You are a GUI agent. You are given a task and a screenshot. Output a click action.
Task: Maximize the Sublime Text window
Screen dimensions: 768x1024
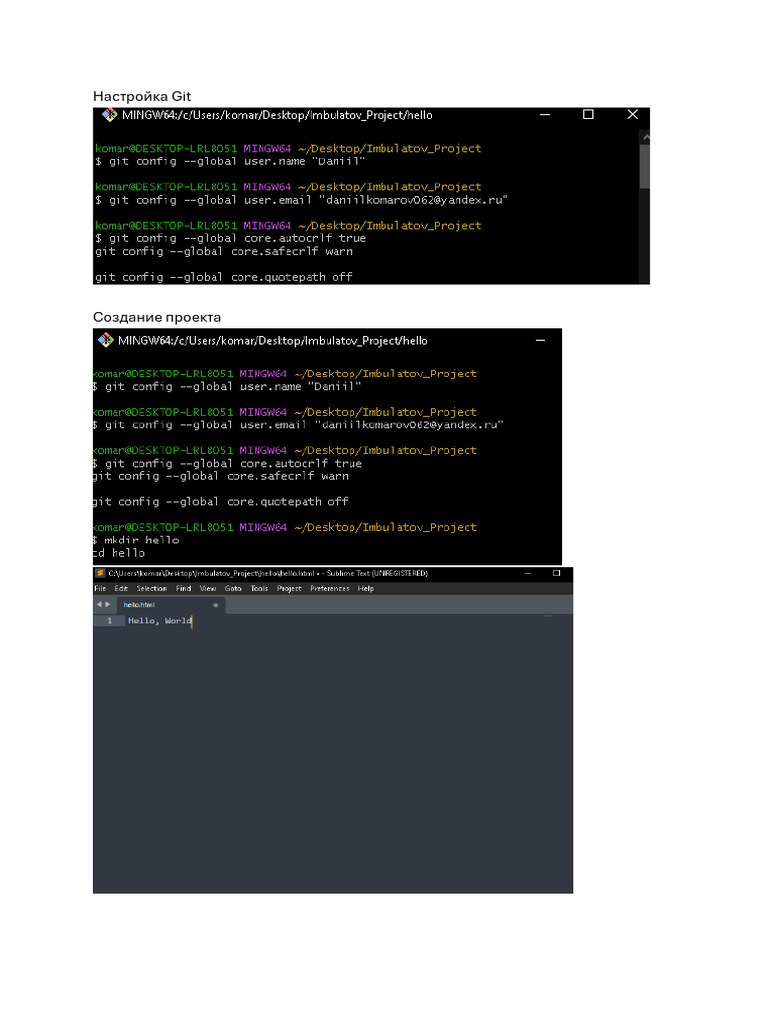pos(556,573)
